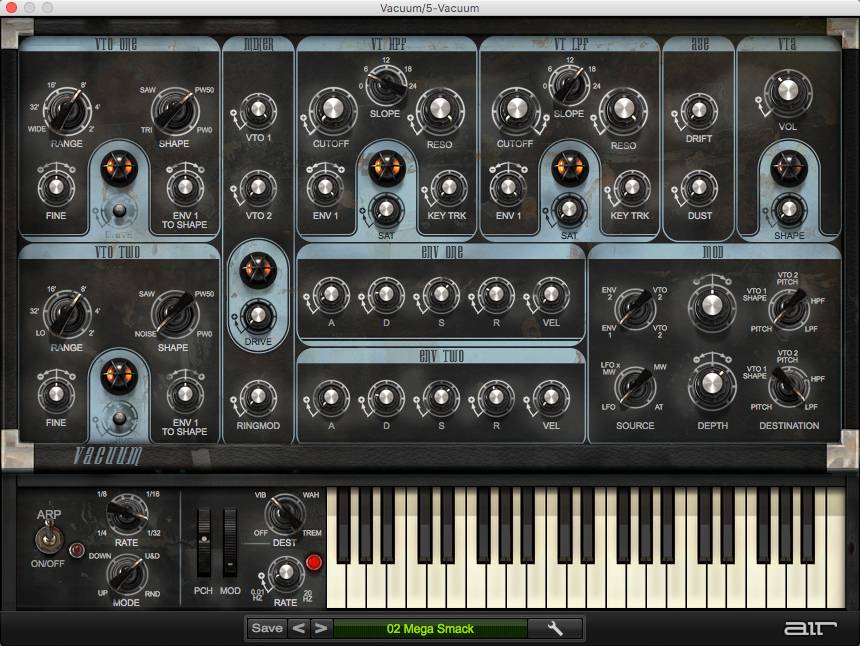Click the glowing vacuum tube in VTO ONE

click(120, 168)
